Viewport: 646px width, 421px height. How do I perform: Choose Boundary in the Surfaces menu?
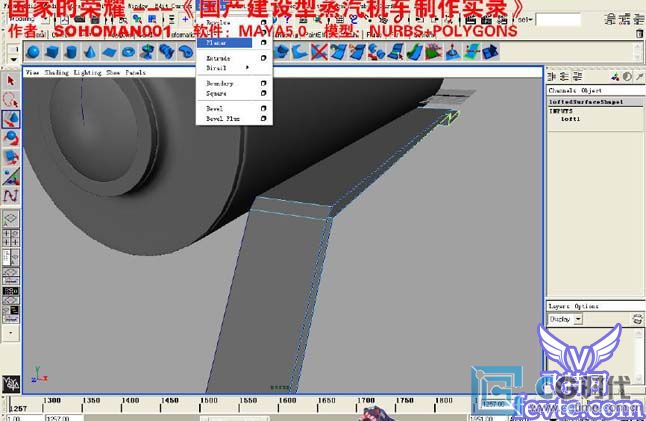(220, 83)
